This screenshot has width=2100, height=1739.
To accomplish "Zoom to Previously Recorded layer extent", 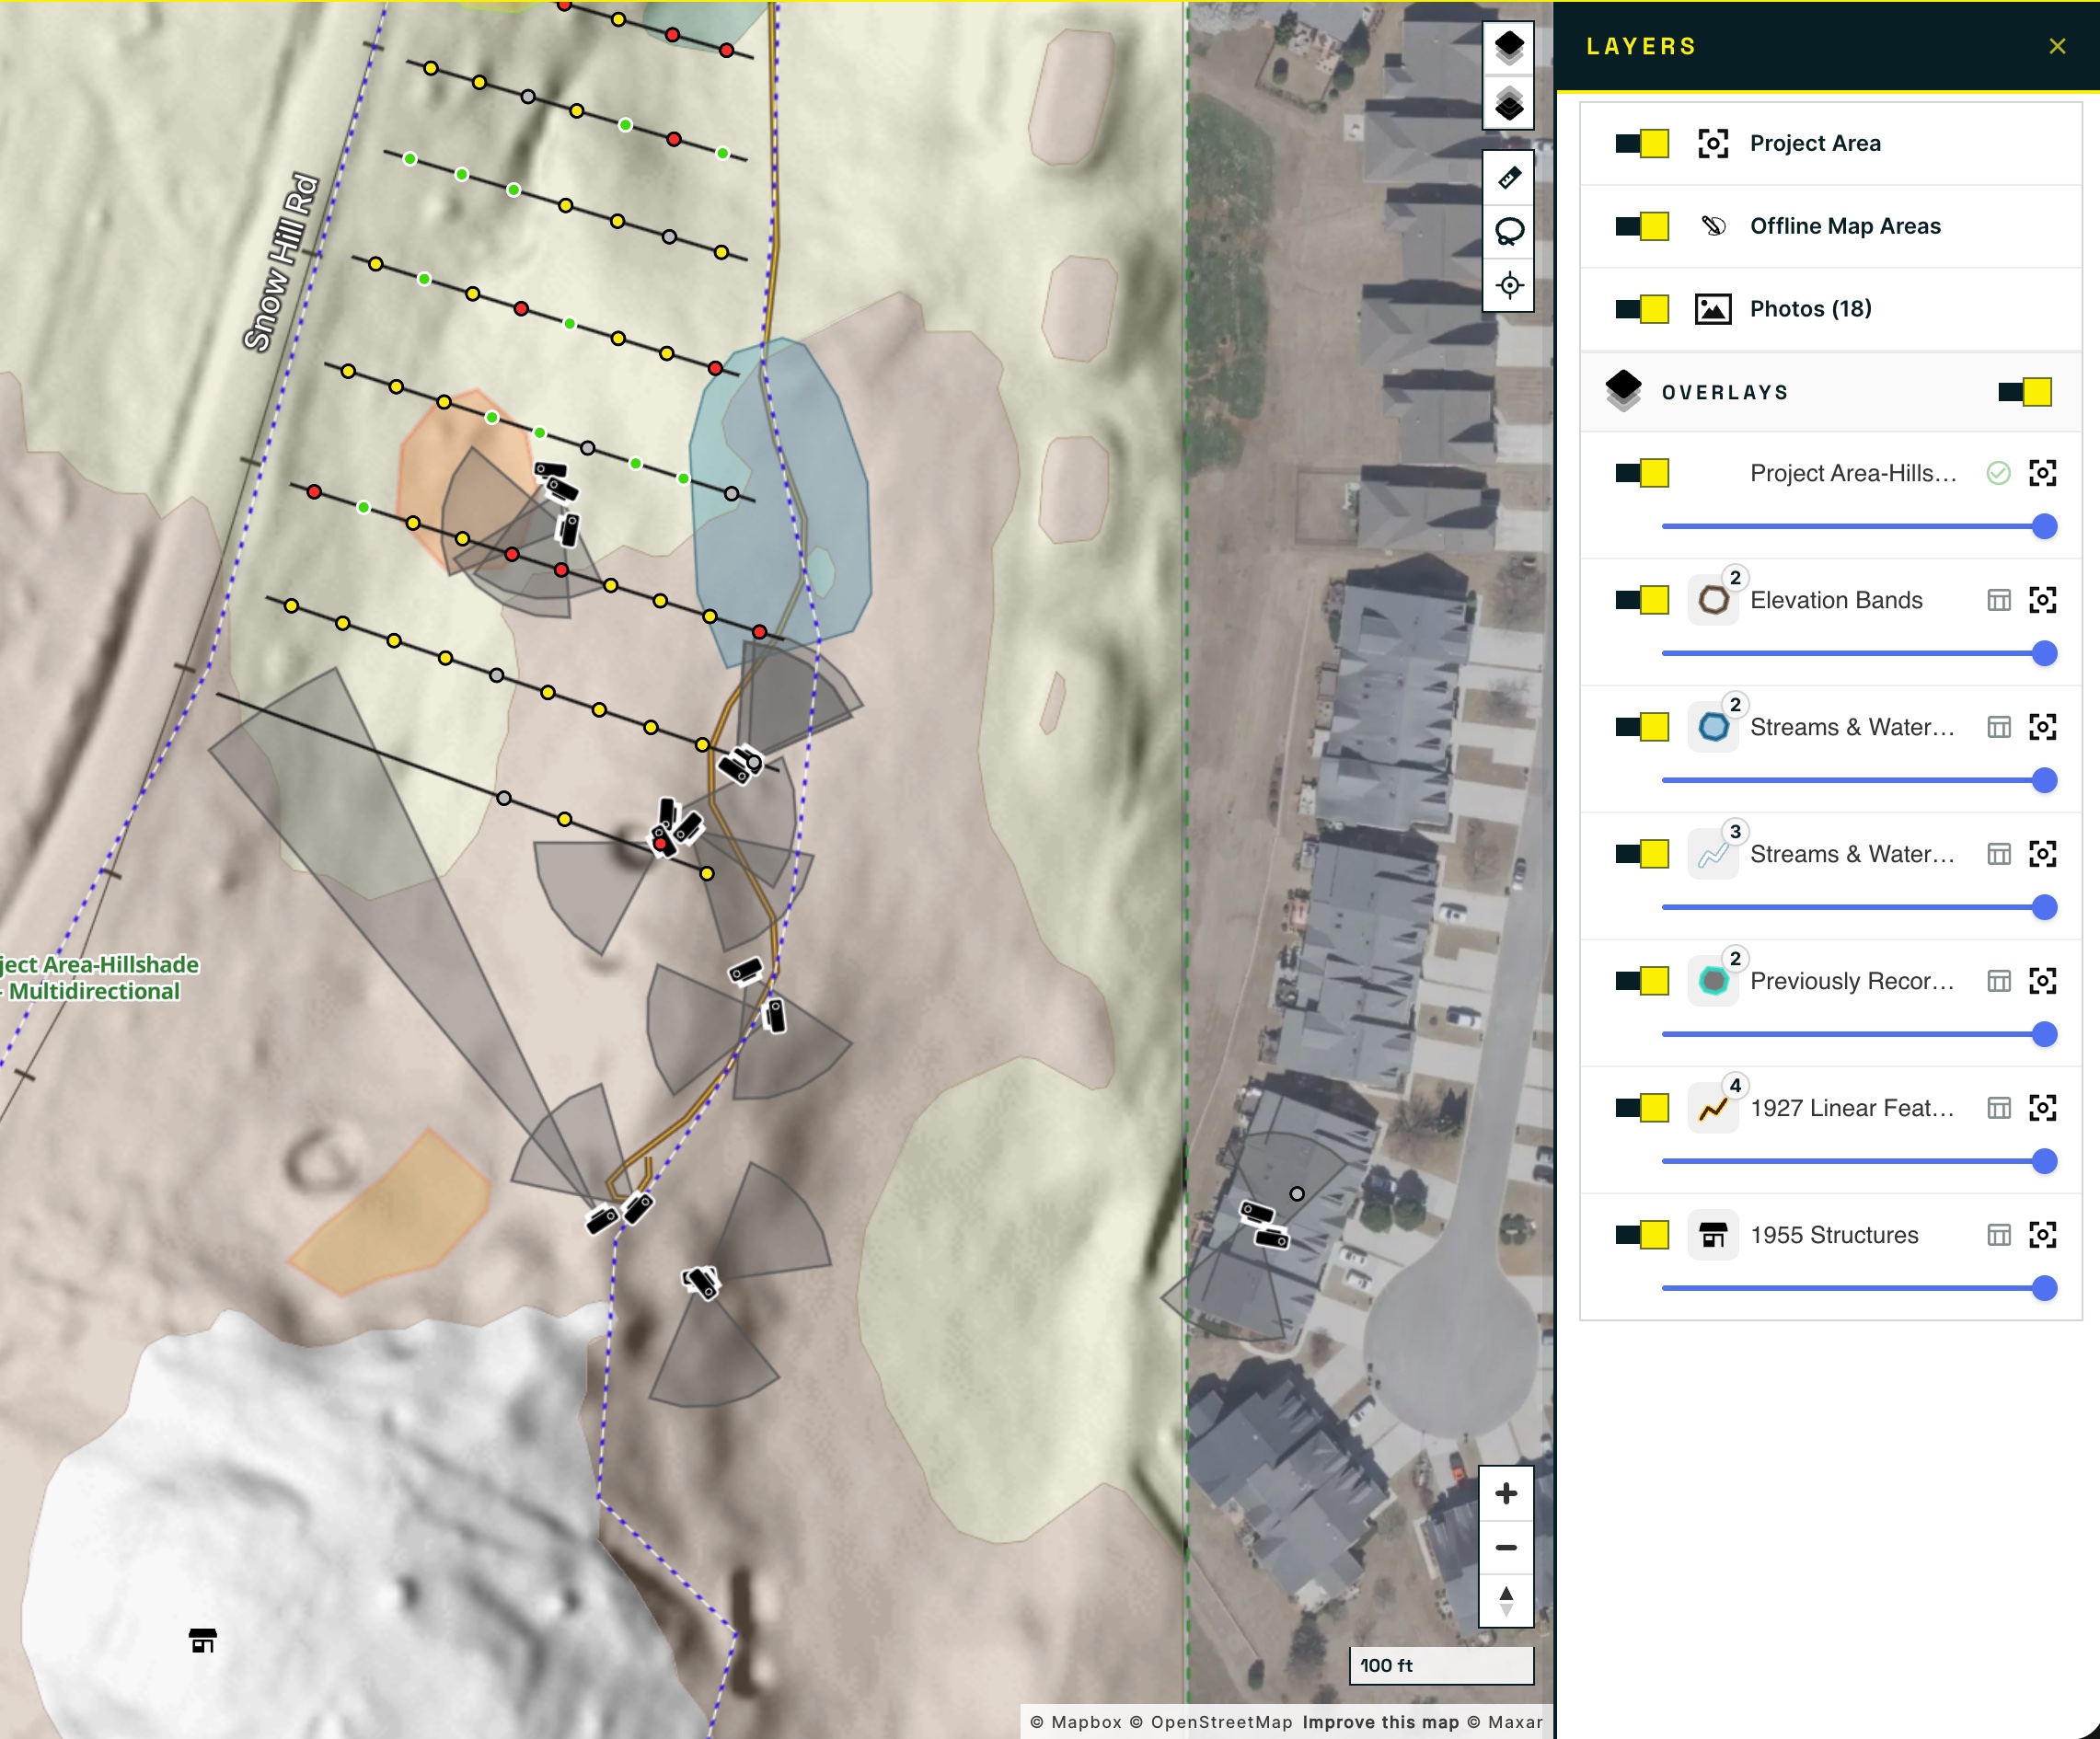I will (2043, 981).
